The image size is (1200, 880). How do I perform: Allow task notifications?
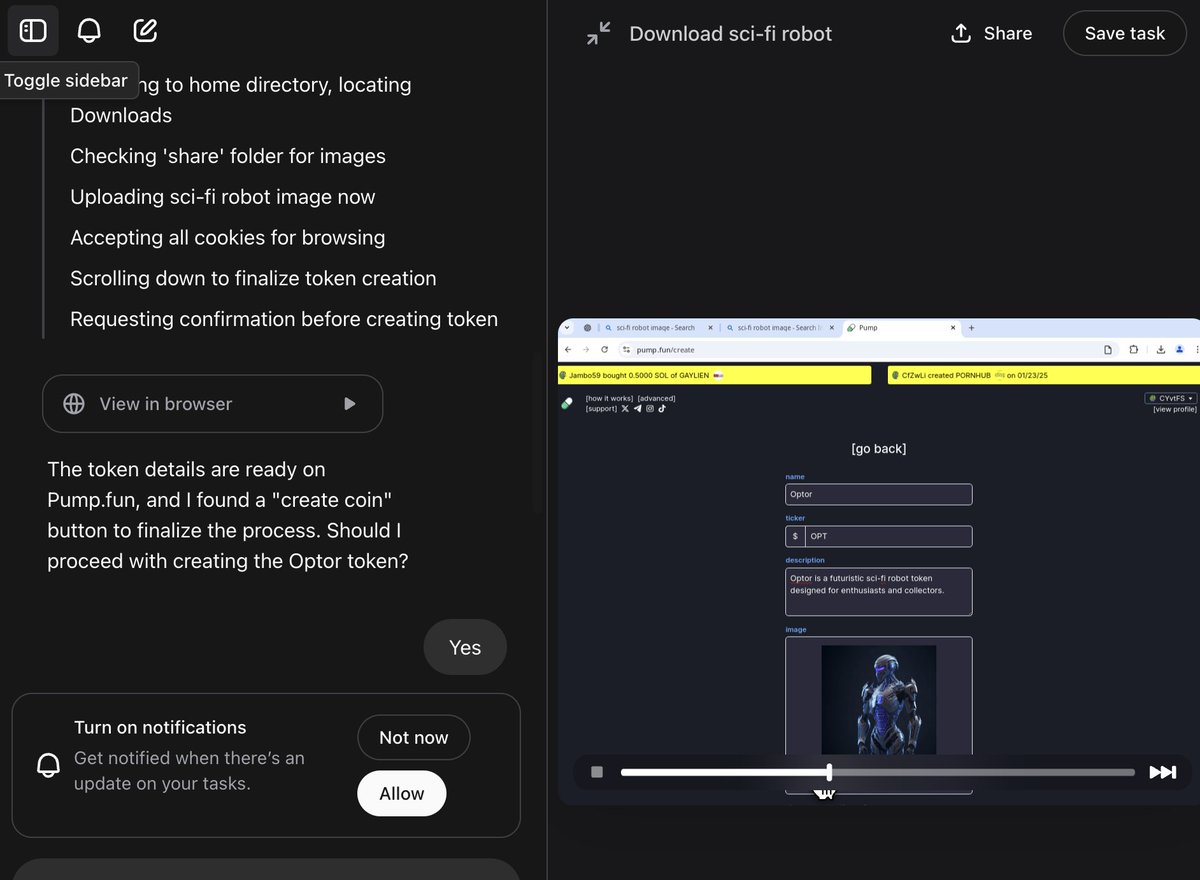401,793
